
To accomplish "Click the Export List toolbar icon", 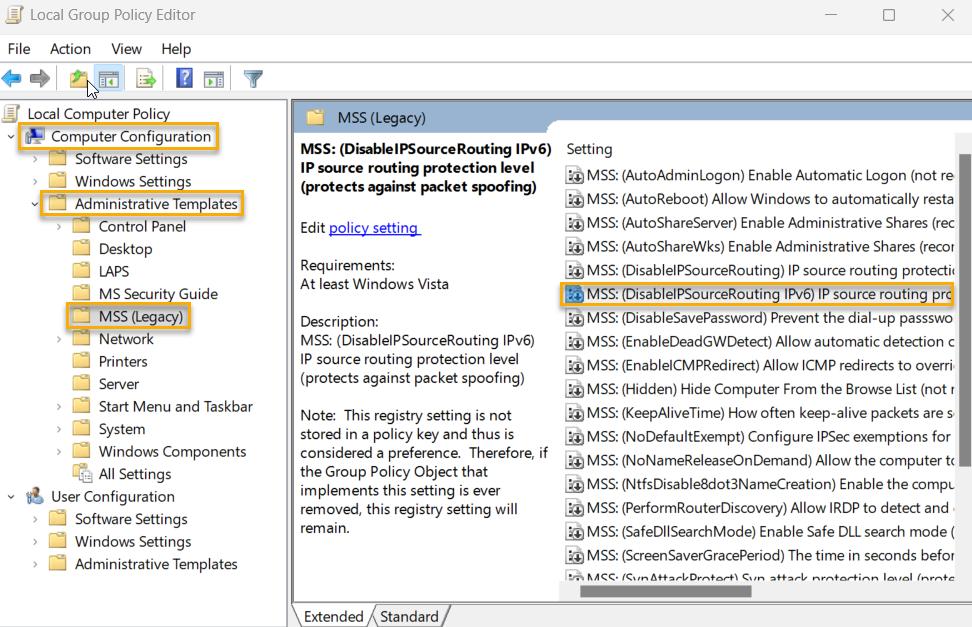I will [145, 78].
